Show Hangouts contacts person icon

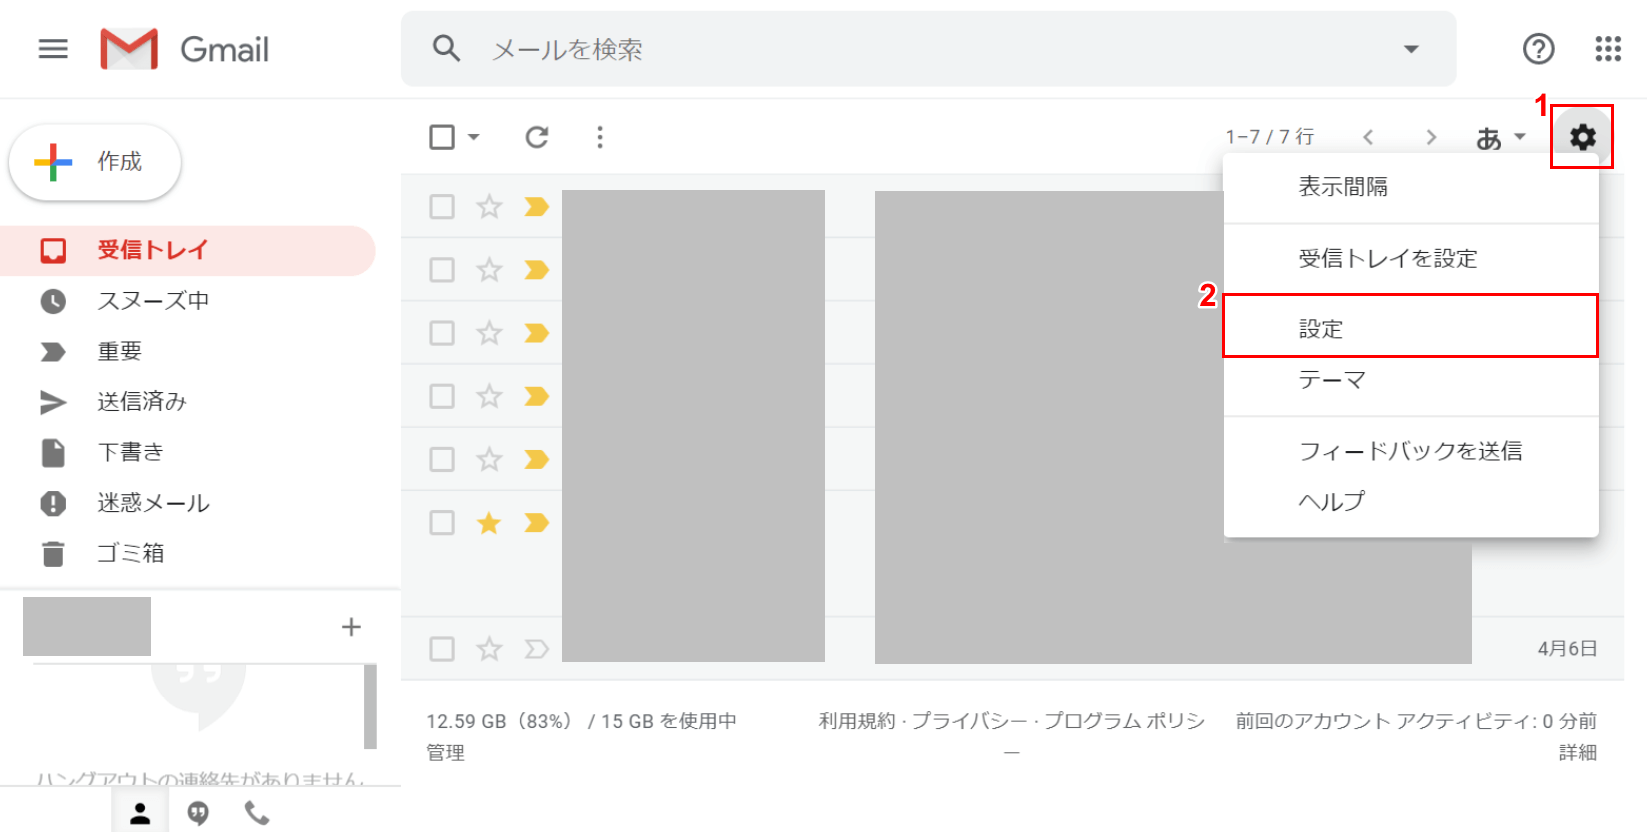tap(140, 813)
